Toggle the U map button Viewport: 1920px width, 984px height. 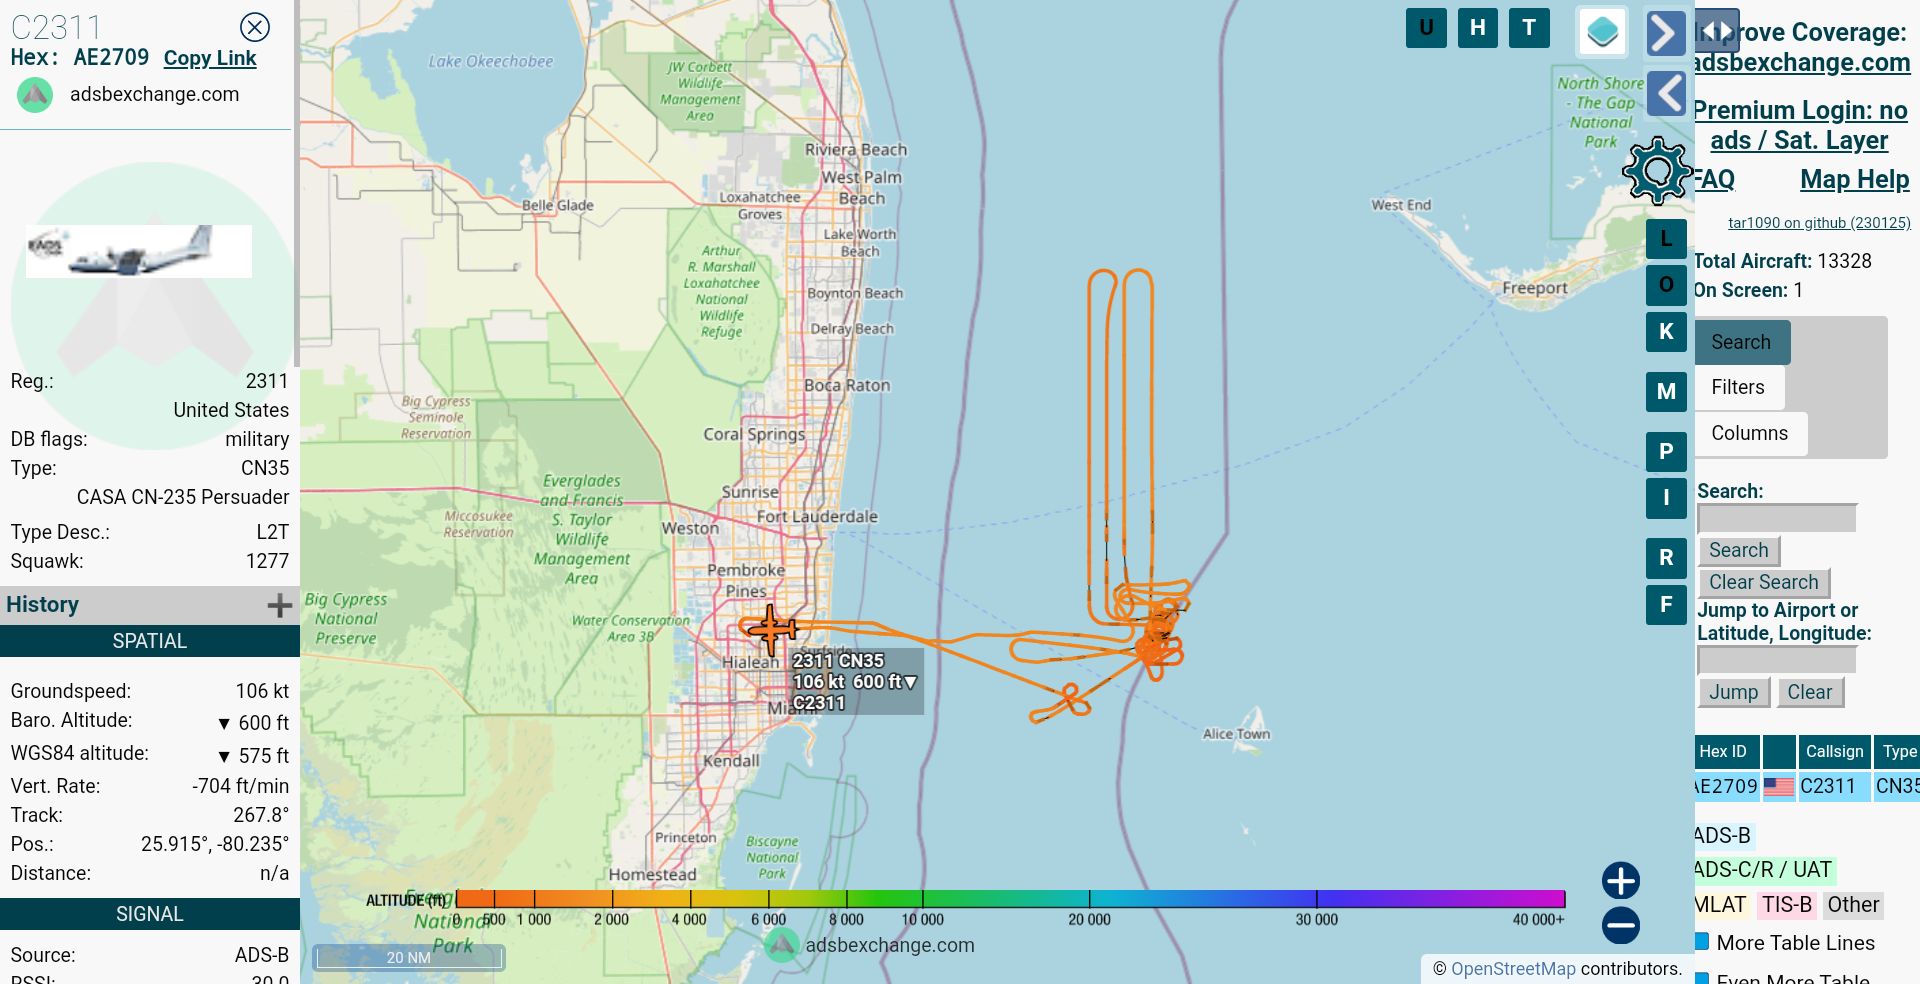[1426, 28]
